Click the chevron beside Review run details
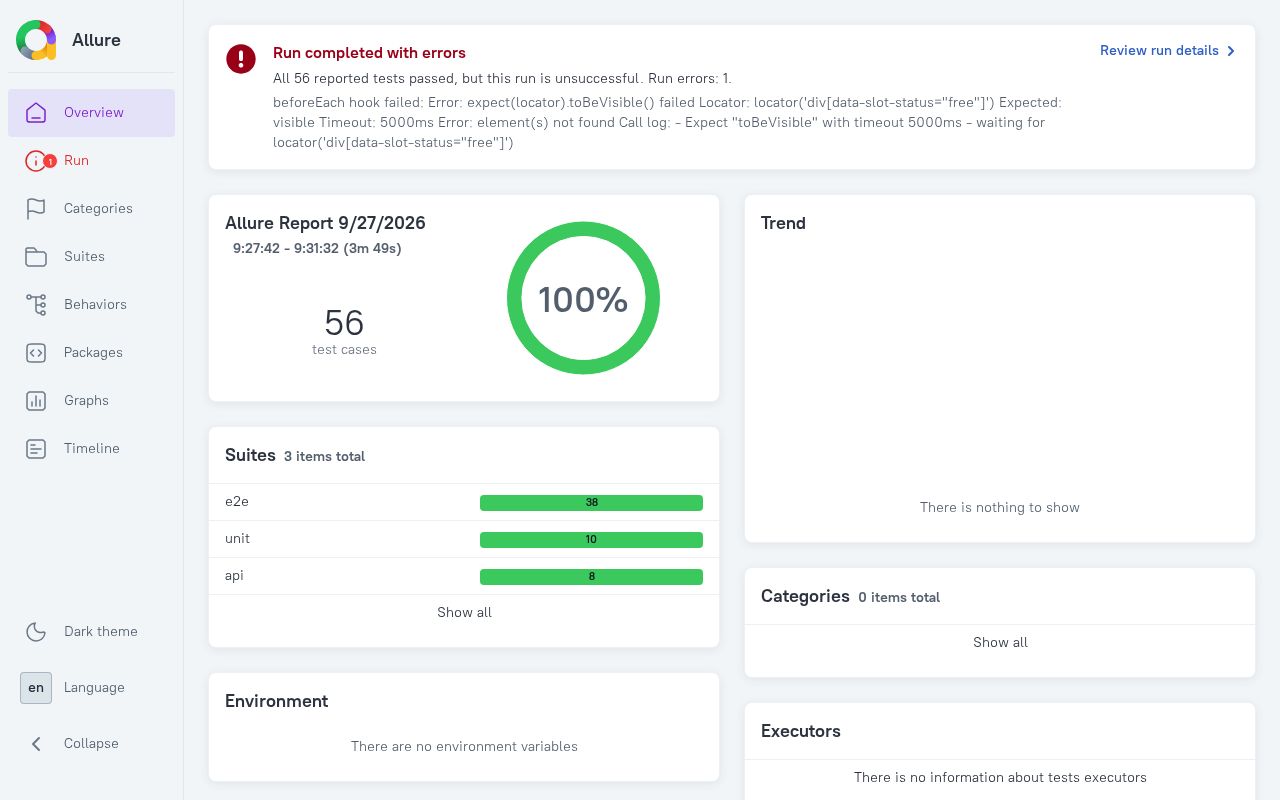This screenshot has width=1280, height=800. 1231,51
